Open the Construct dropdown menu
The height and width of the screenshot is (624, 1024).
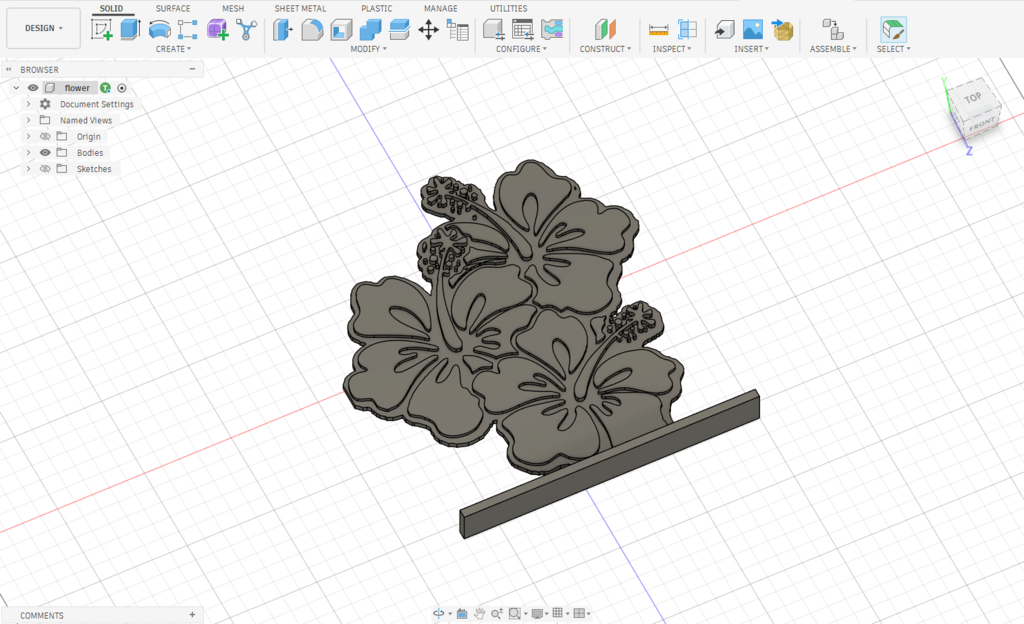coord(605,49)
